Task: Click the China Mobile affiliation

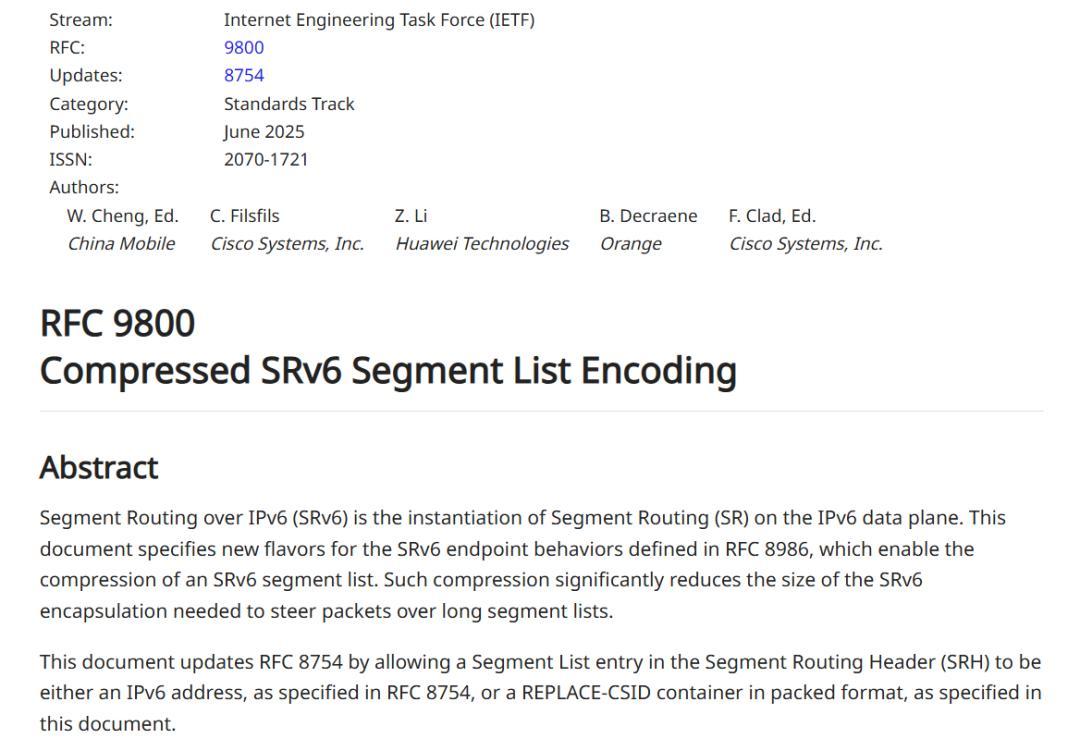Action: click(x=121, y=243)
